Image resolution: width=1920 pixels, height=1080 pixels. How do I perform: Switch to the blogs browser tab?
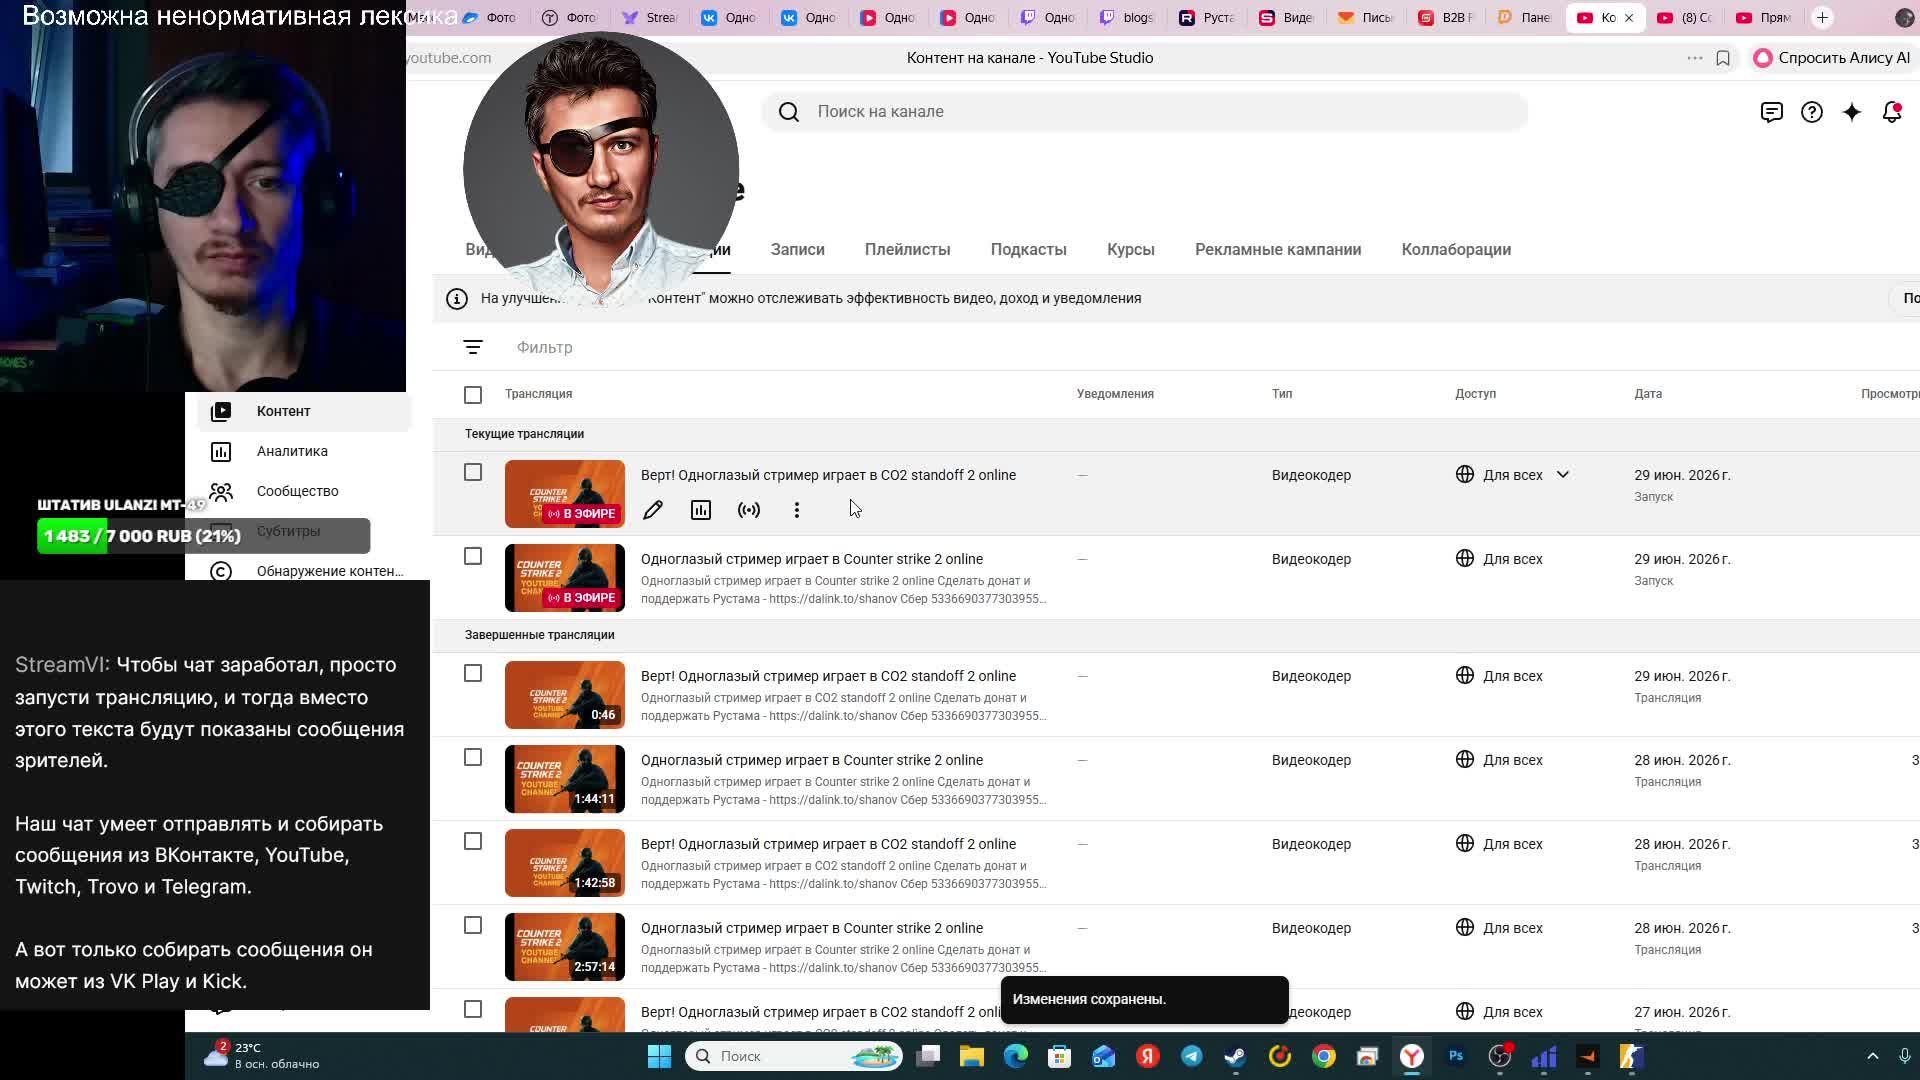(1128, 17)
